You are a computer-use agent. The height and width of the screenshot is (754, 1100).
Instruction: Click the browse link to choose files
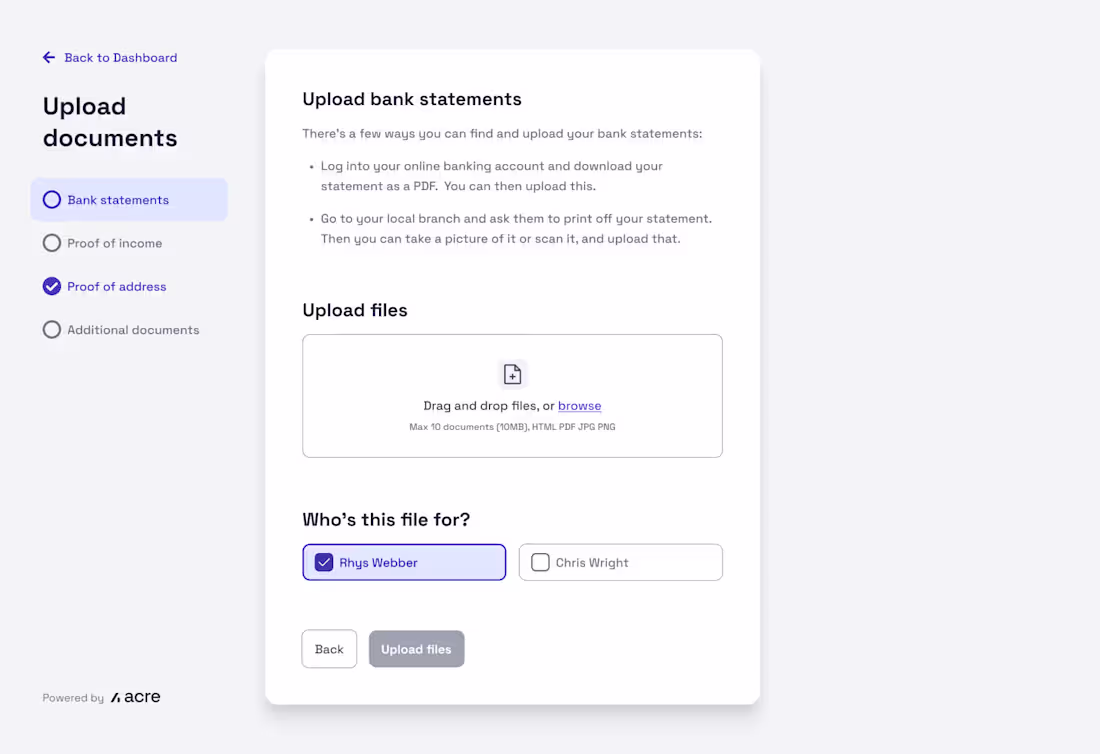point(580,406)
